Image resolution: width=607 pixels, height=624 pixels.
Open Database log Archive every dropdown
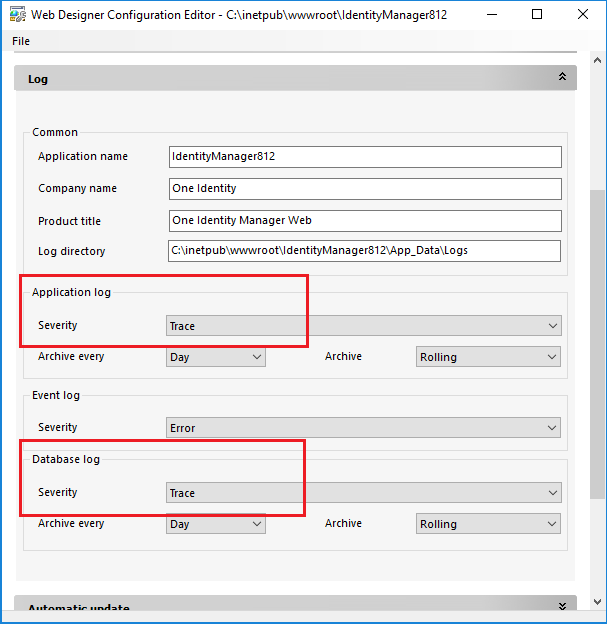click(215, 524)
